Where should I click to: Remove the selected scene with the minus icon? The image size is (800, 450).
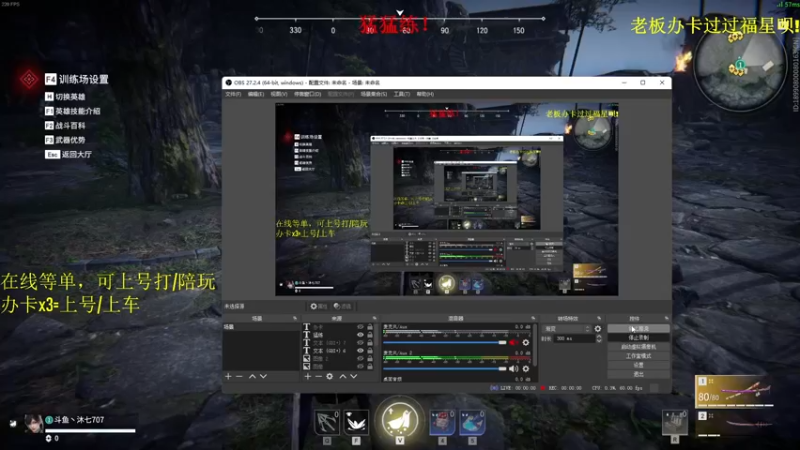(239, 376)
